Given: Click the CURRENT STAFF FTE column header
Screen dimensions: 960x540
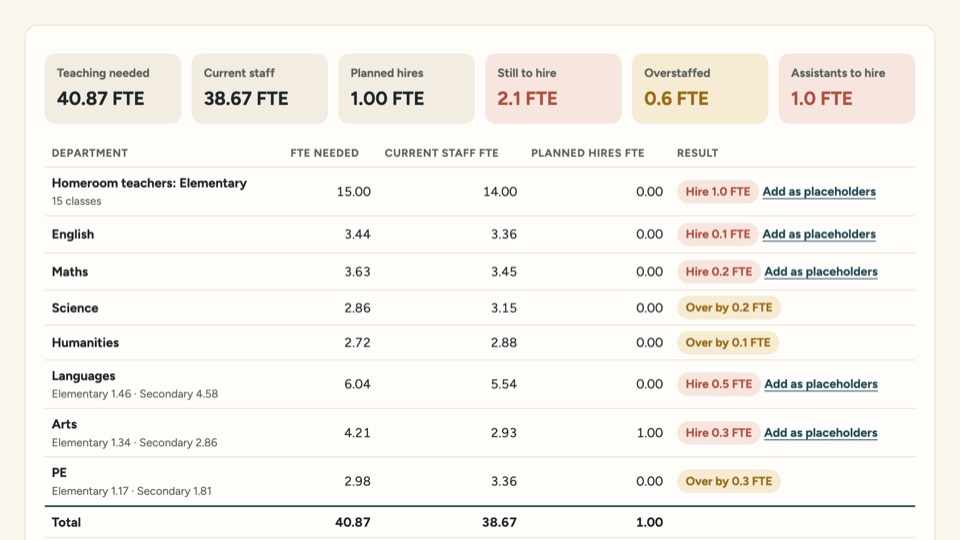Looking at the screenshot, I should pos(441,153).
